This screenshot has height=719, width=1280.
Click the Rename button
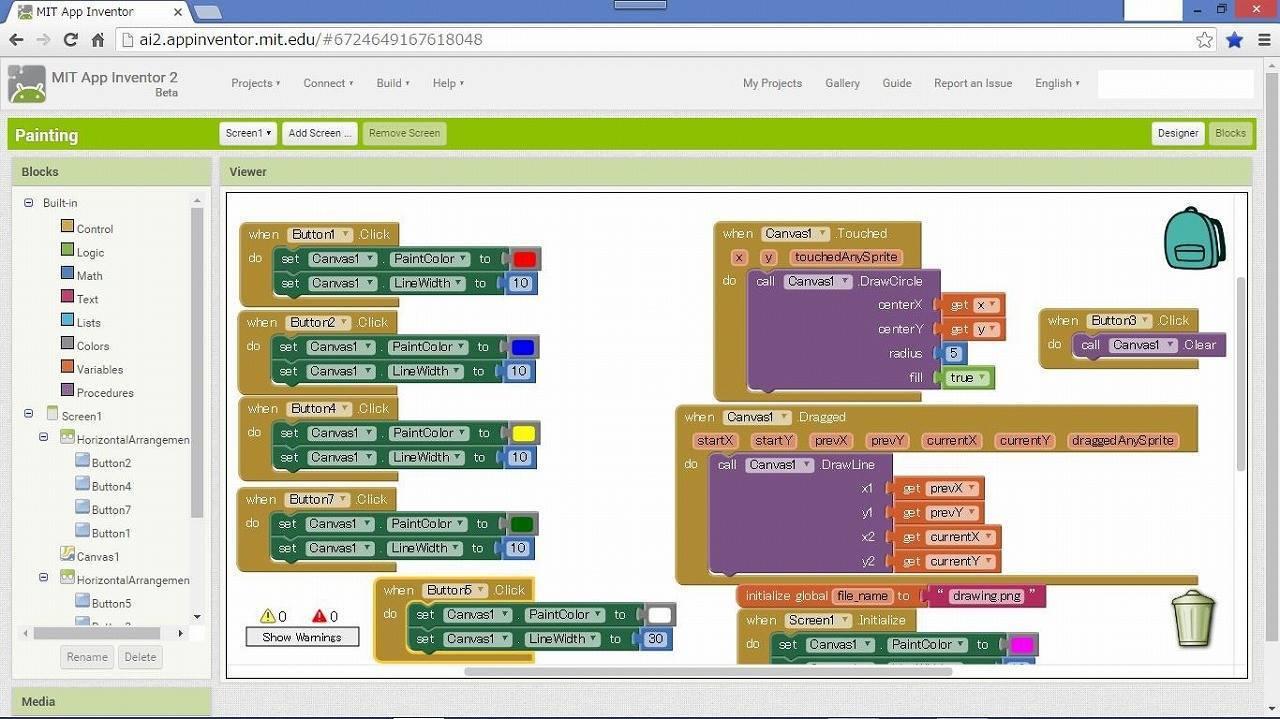(87, 657)
